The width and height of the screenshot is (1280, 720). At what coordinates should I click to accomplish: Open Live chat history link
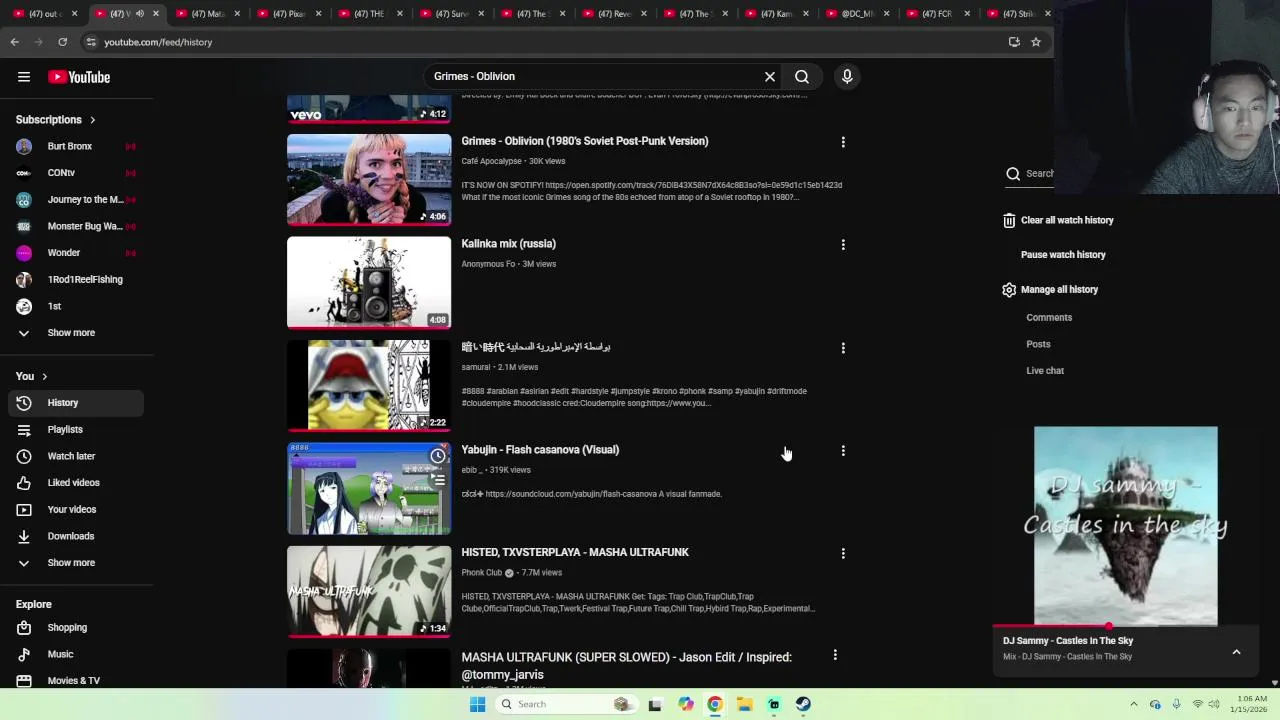click(1045, 371)
